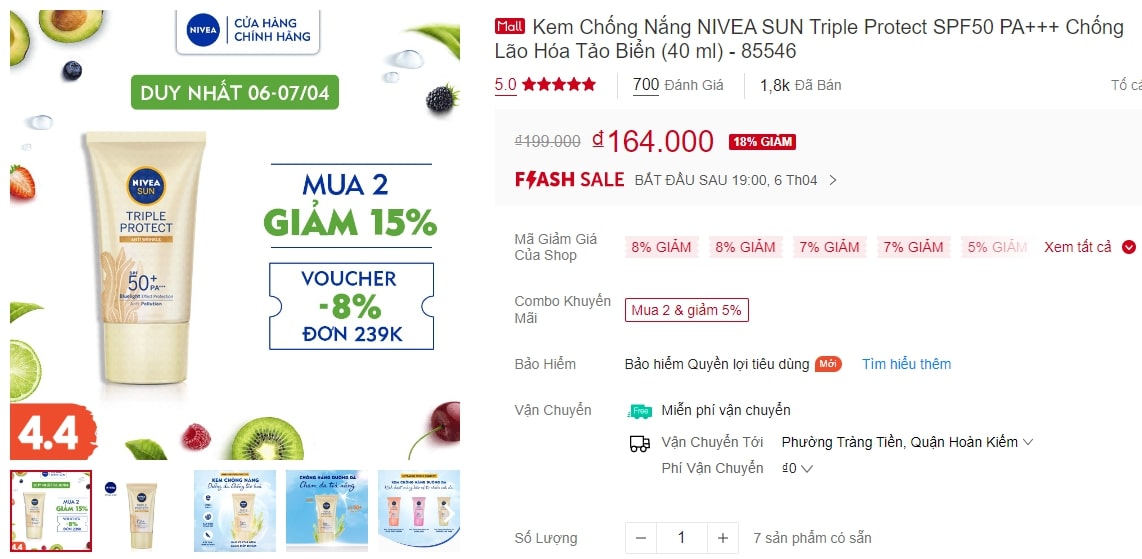Select the Mua 2 & giảm 5% combo
The image size is (1142, 559).
[x=686, y=310]
